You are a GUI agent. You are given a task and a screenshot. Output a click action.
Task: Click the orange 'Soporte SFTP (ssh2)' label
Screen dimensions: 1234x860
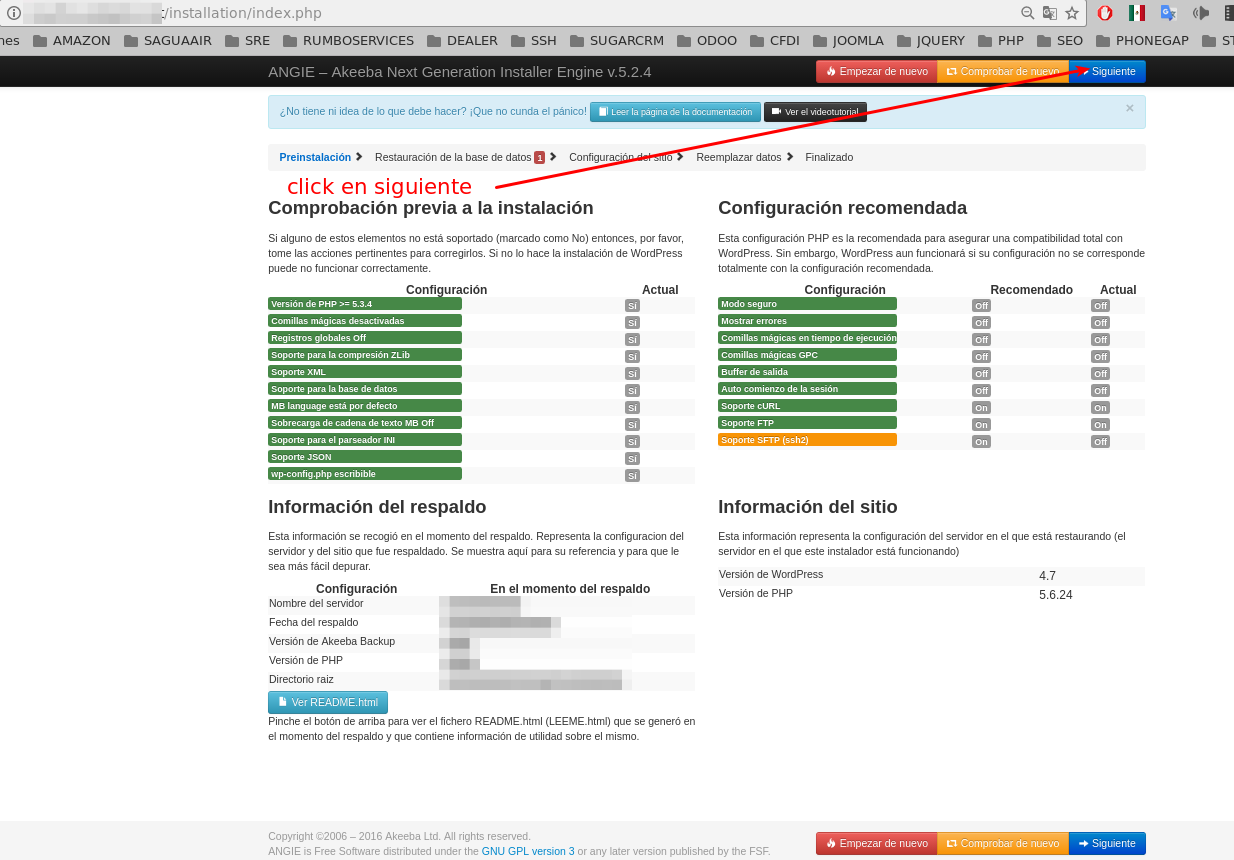pos(807,440)
